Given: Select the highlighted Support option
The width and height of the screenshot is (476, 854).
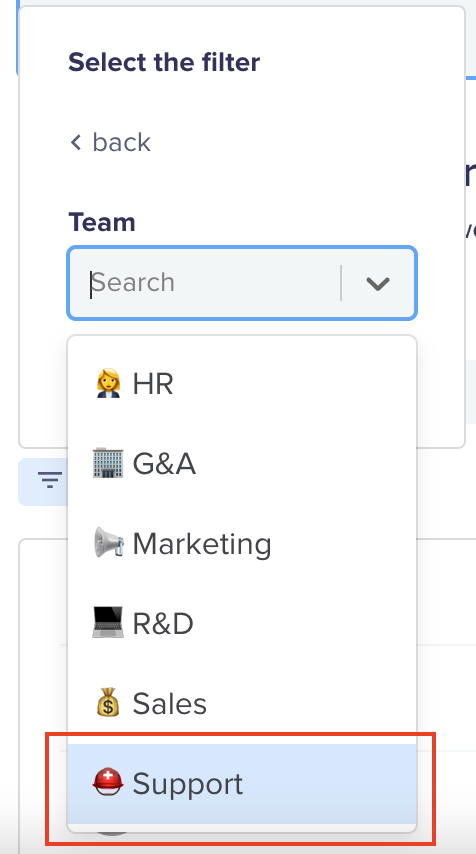Looking at the screenshot, I should click(242, 784).
